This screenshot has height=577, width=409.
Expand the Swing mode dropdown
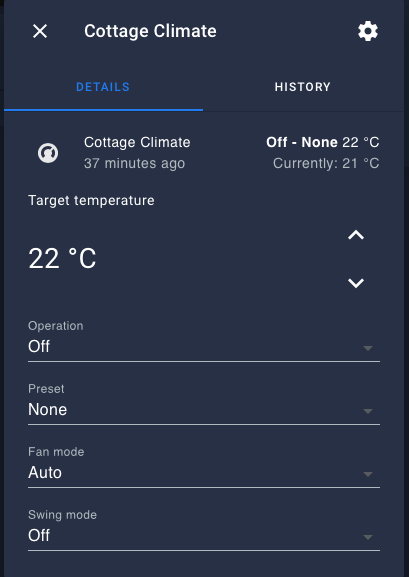point(204,530)
